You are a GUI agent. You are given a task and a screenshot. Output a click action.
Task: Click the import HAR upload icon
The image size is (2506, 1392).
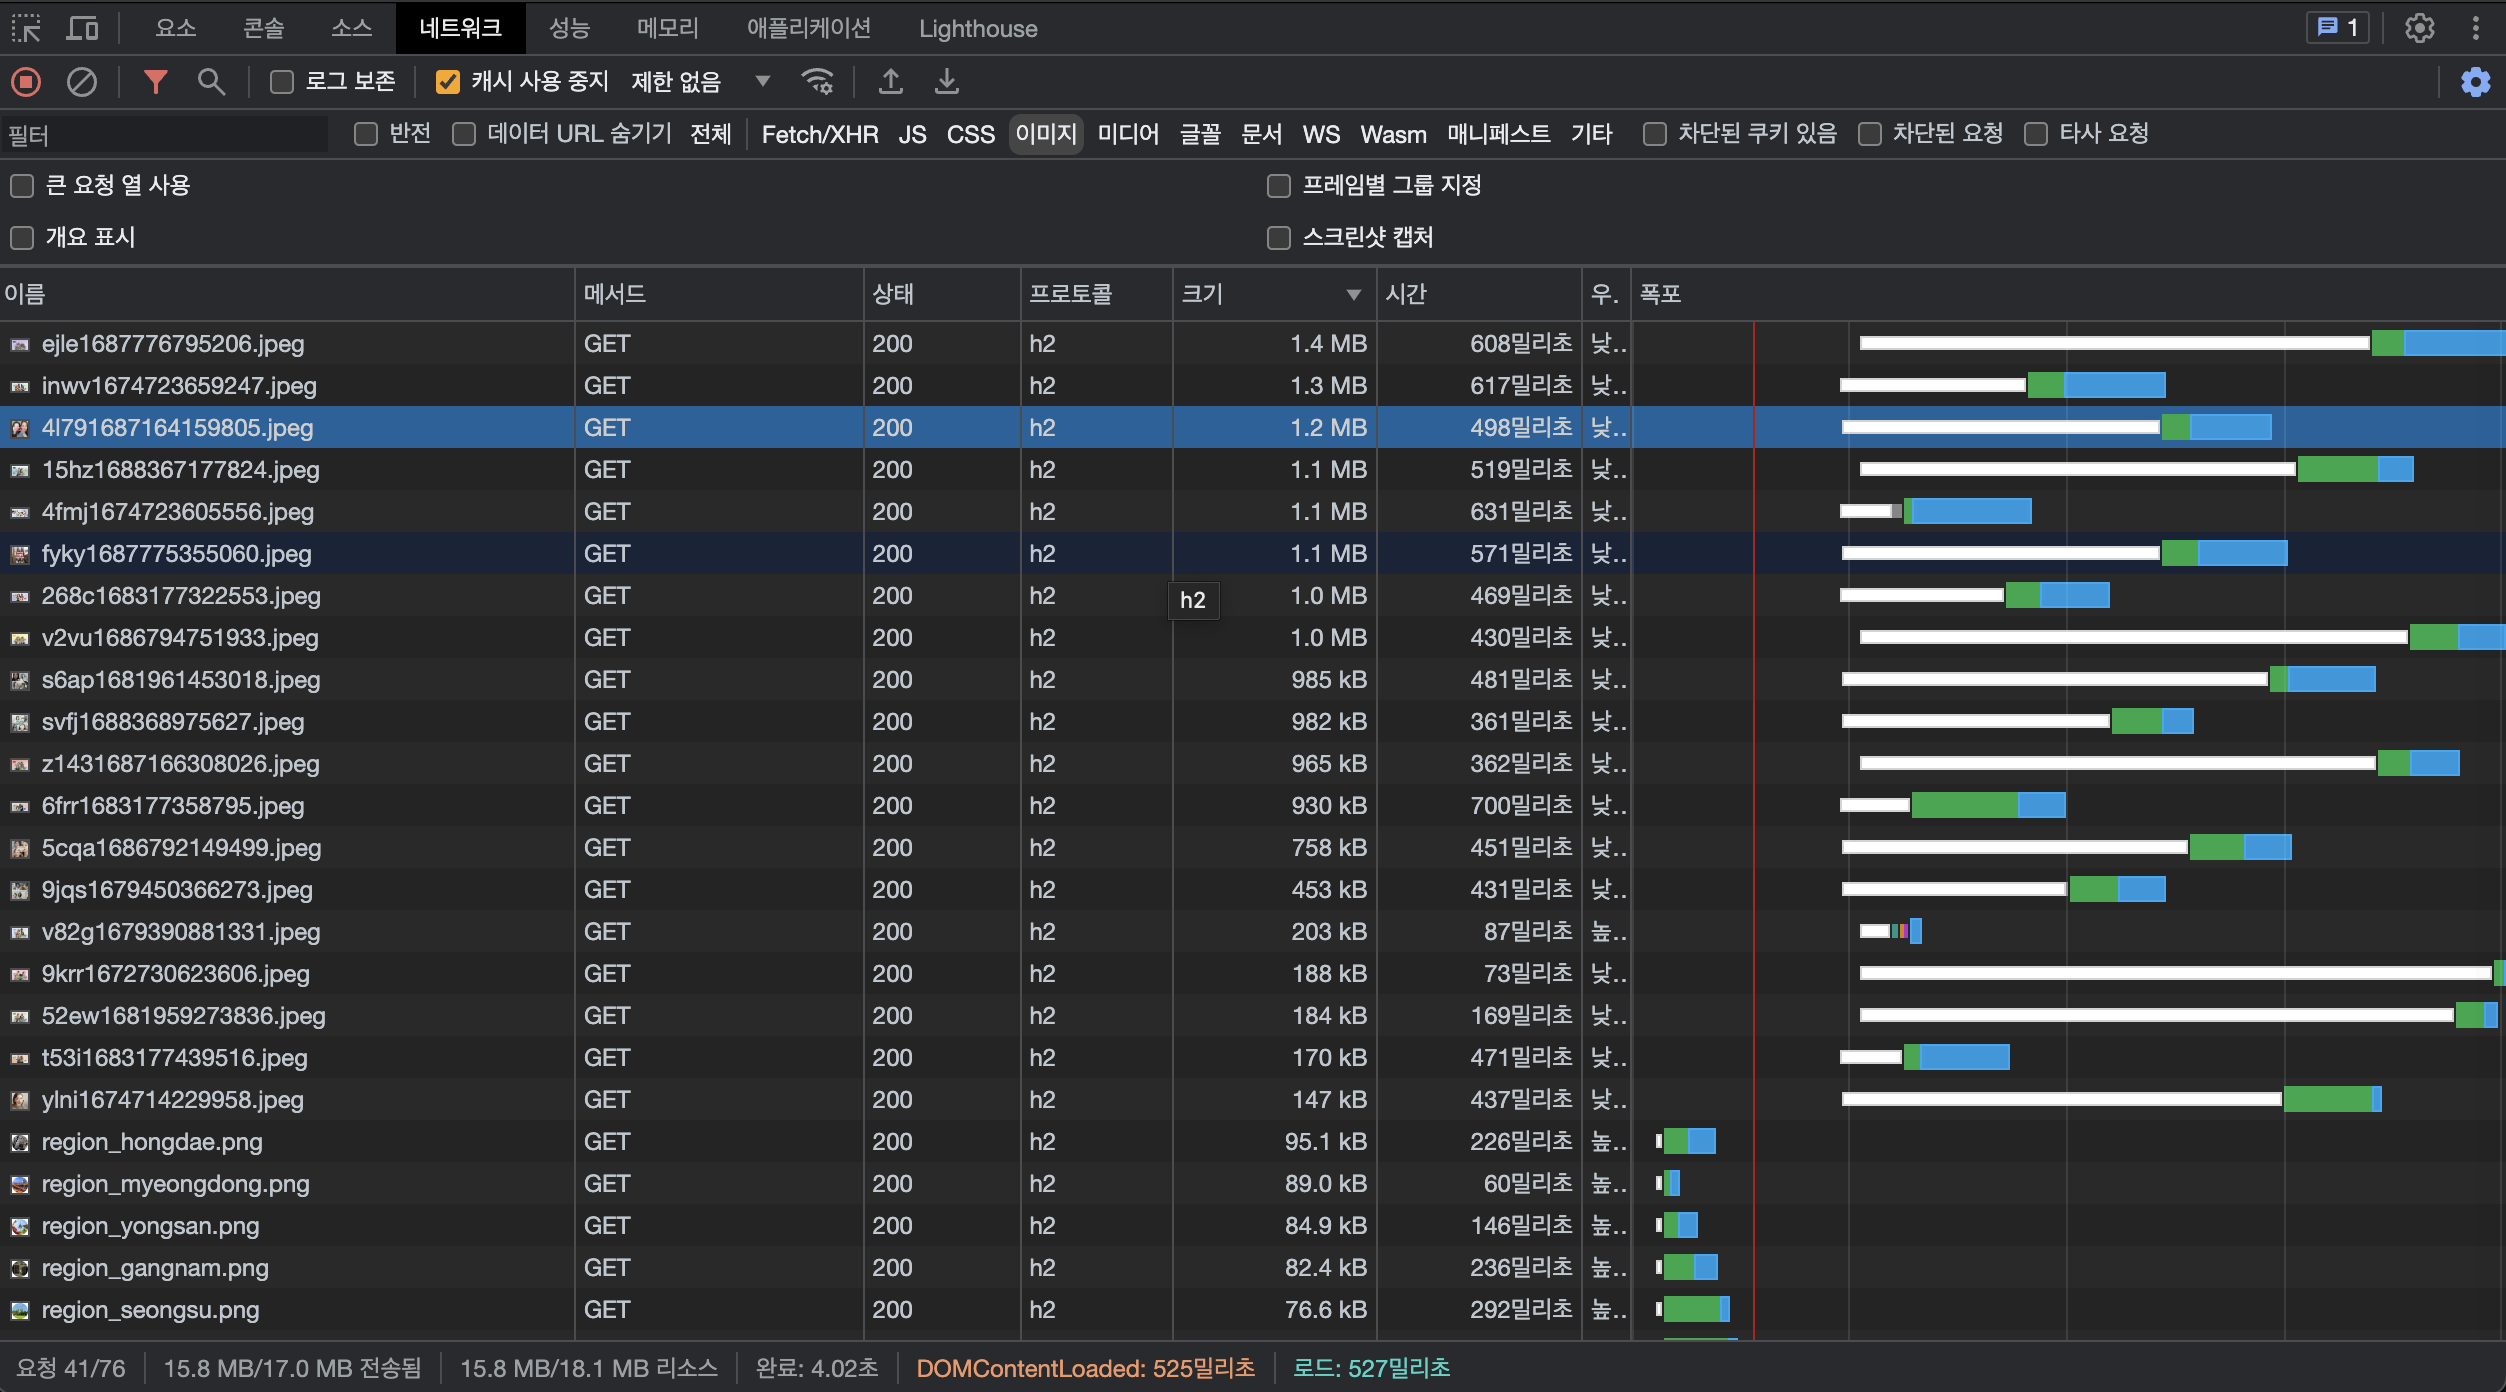coord(890,82)
